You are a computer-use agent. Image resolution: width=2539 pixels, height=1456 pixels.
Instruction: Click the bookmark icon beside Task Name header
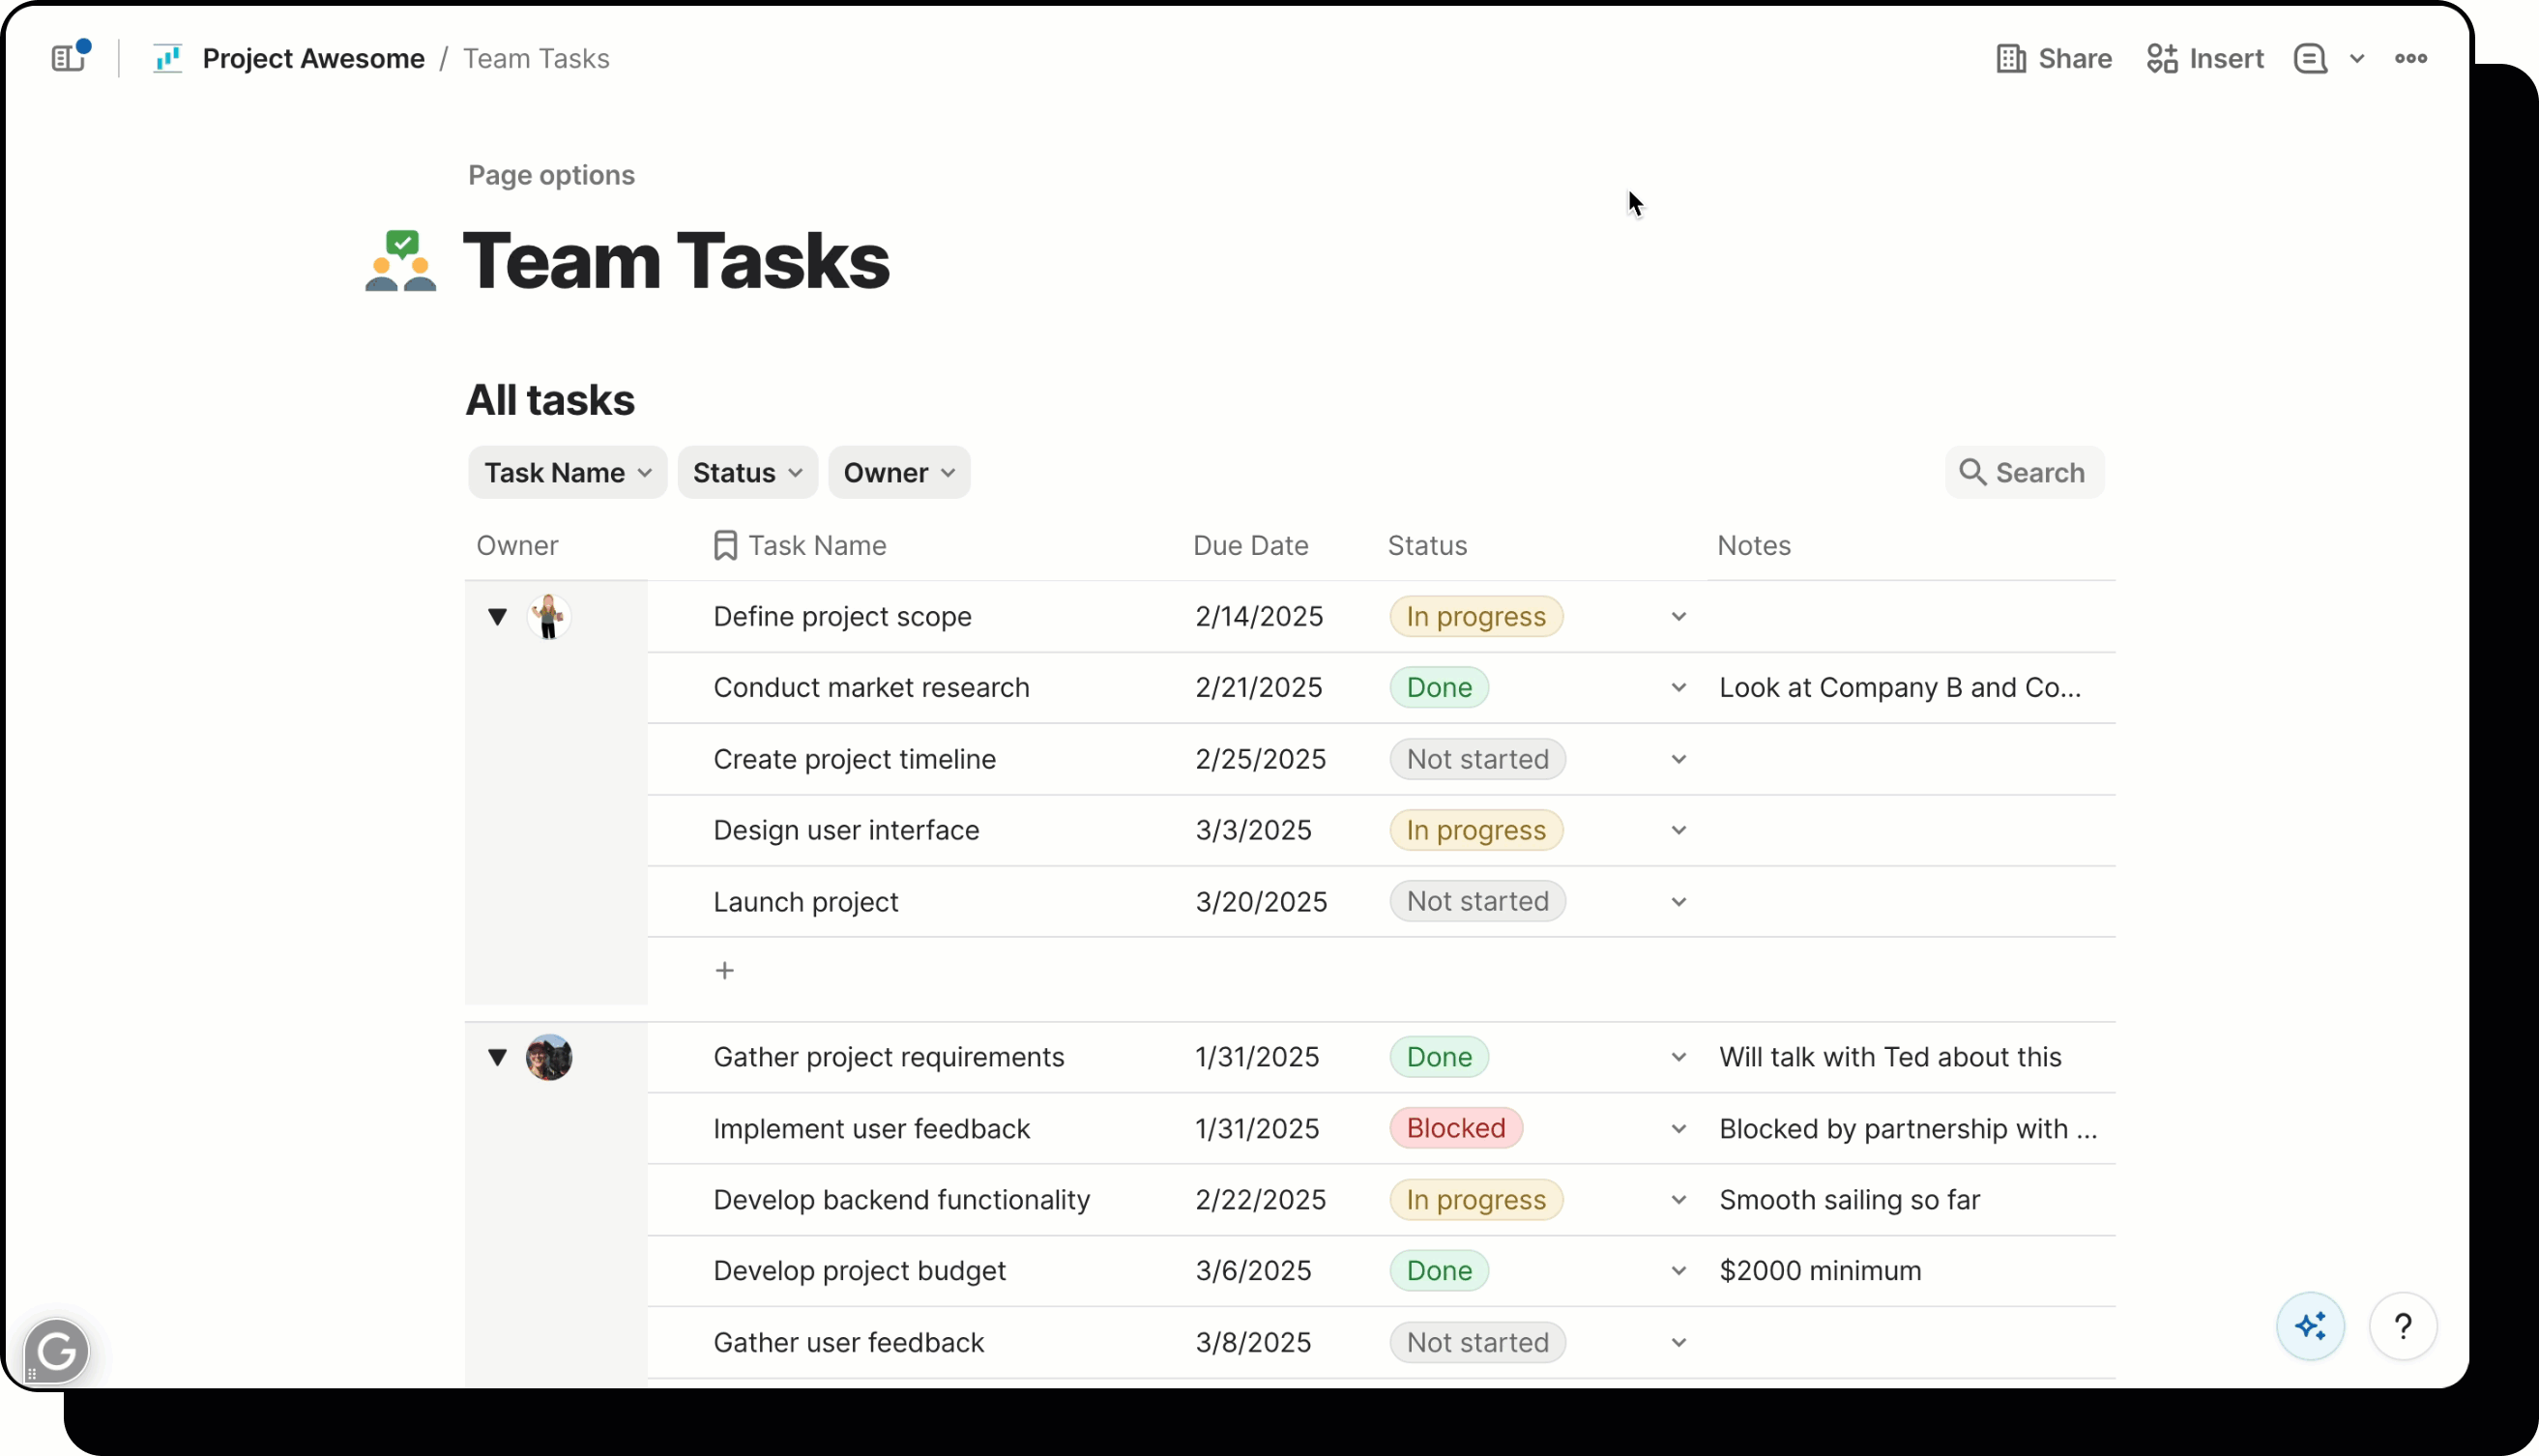[725, 545]
